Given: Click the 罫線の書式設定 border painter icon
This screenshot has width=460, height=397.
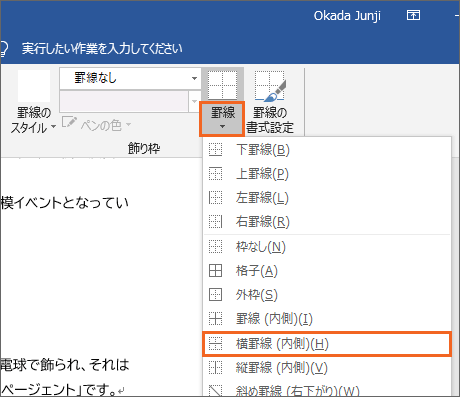Looking at the screenshot, I should pos(270,86).
